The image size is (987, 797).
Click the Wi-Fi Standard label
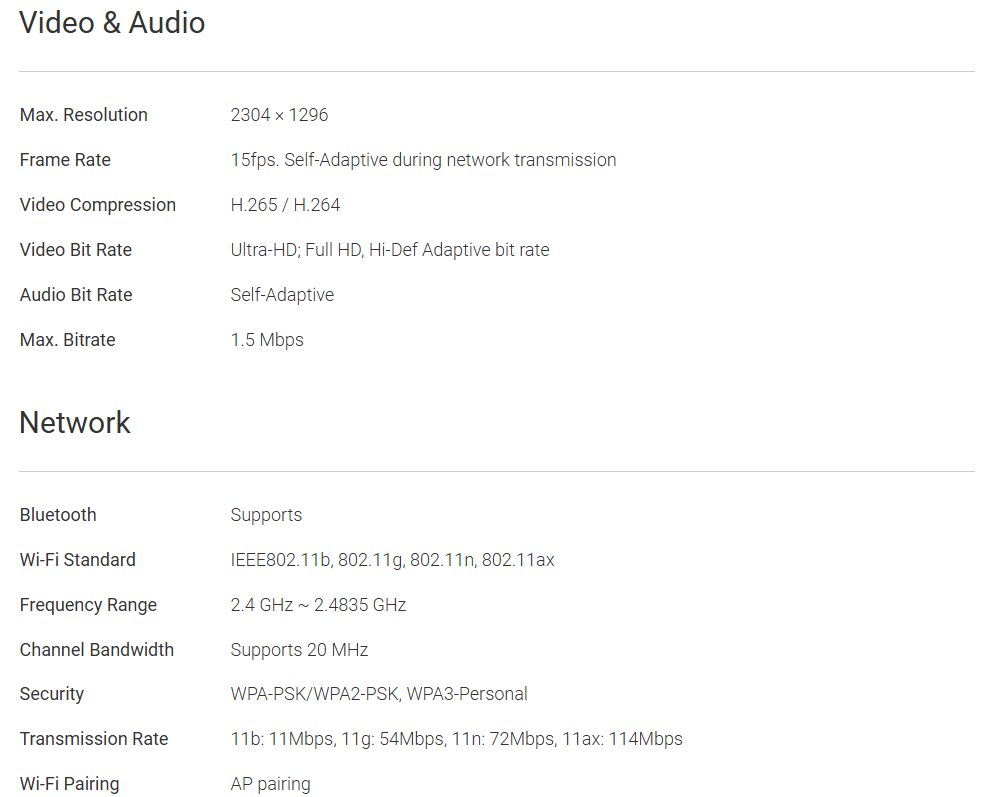77,560
